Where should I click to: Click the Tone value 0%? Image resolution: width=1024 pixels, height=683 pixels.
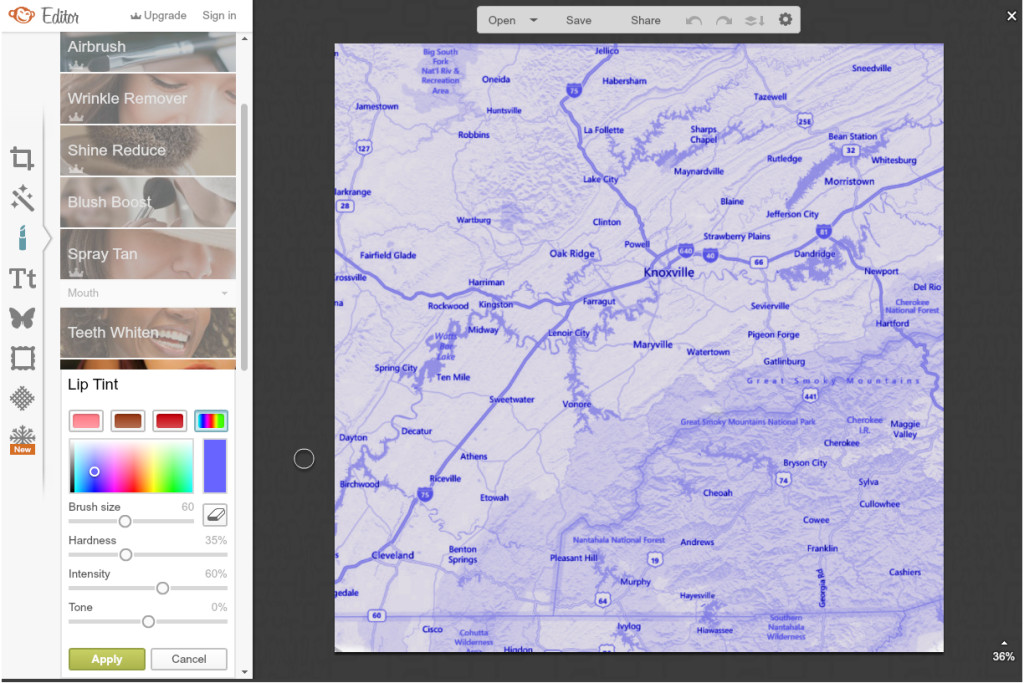219,607
